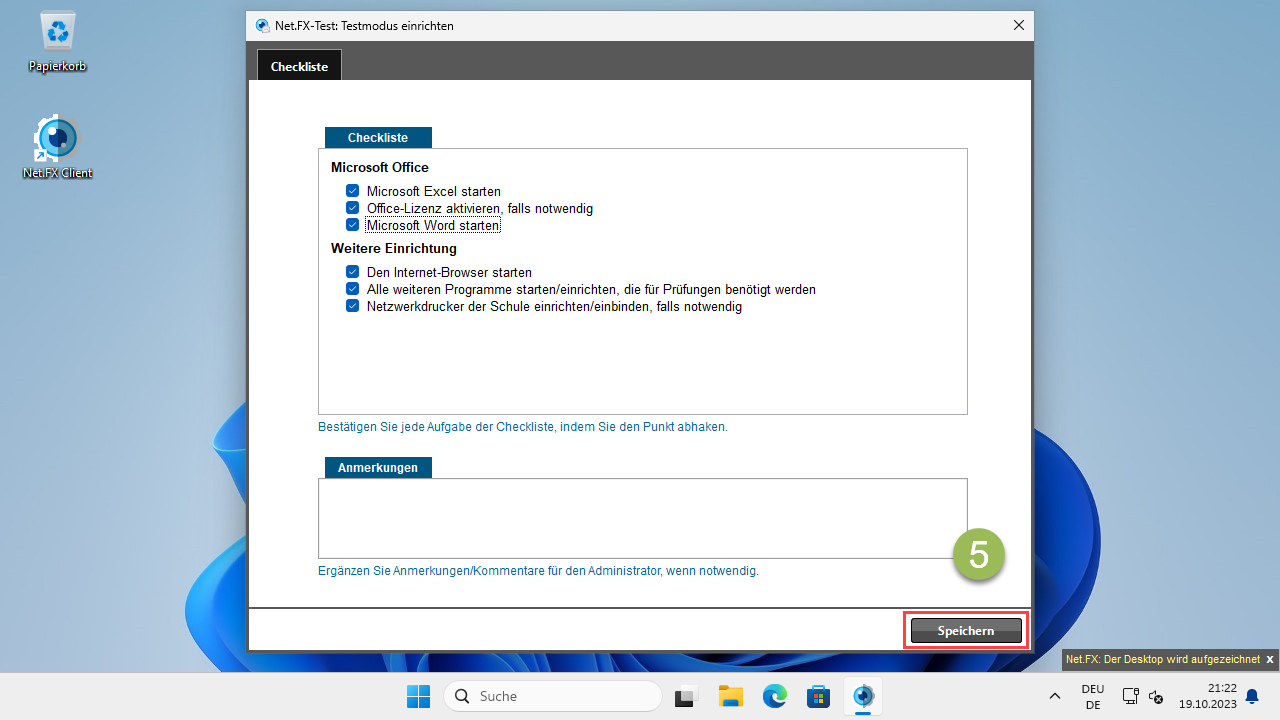
Task: Toggle Den Internet-Browser starten checkbox
Action: click(352, 272)
